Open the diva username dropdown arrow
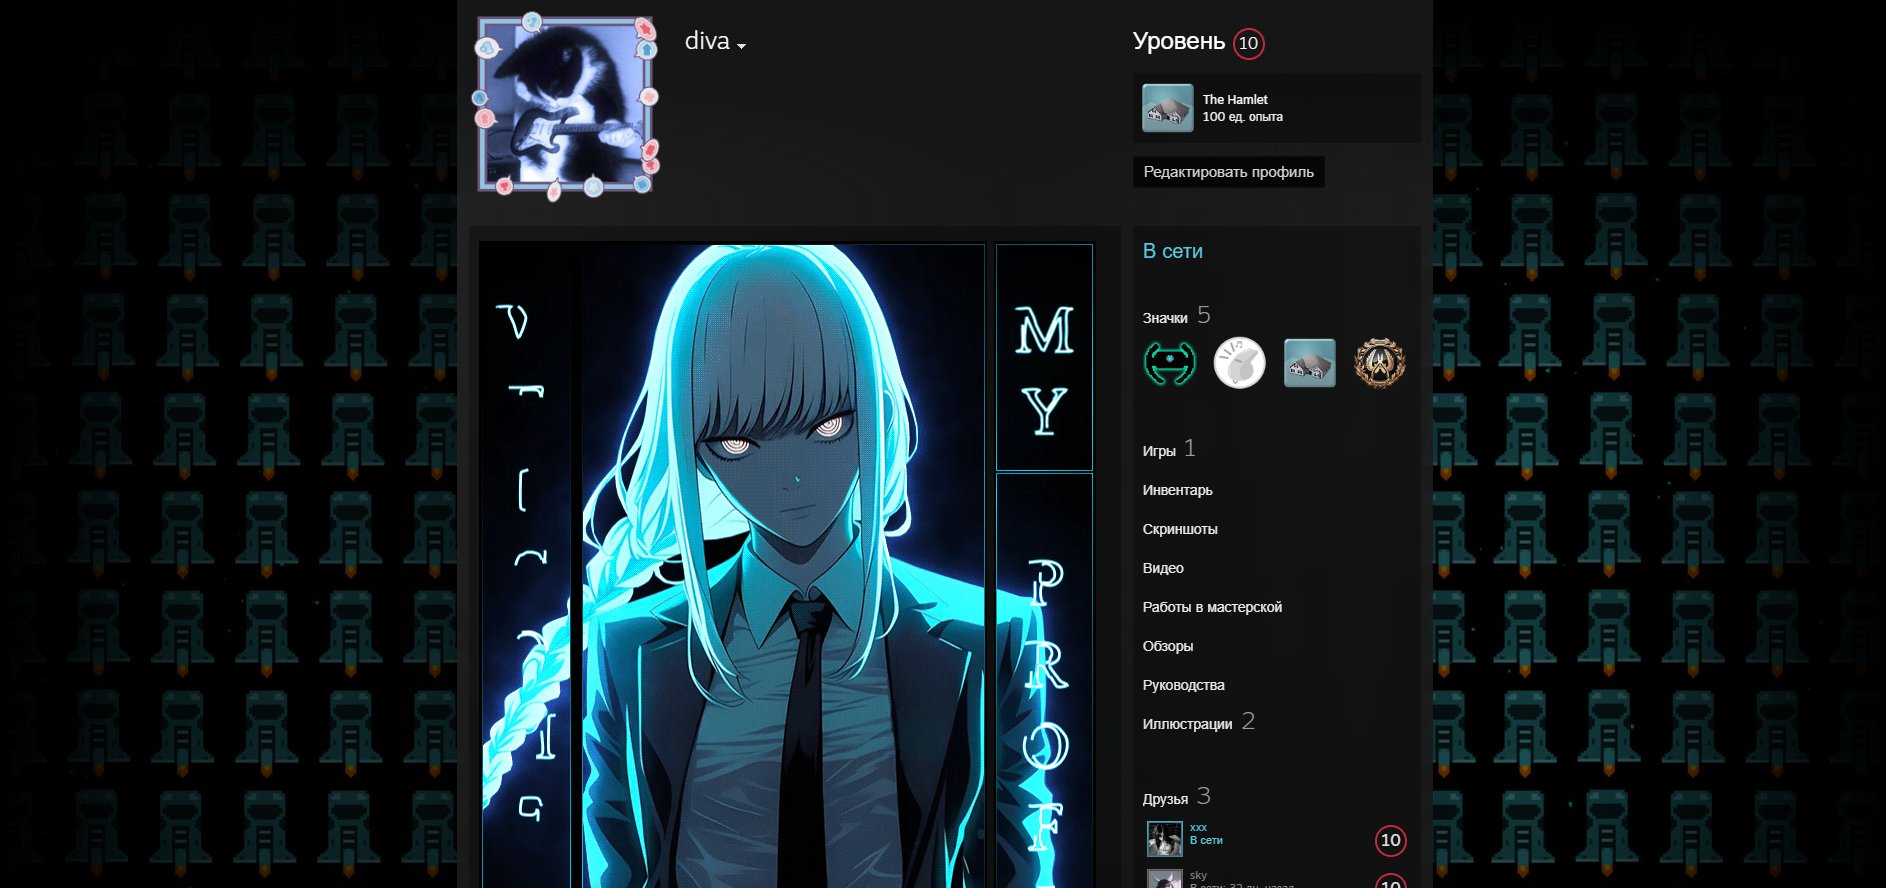This screenshot has width=1886, height=888. pyautogui.click(x=741, y=46)
